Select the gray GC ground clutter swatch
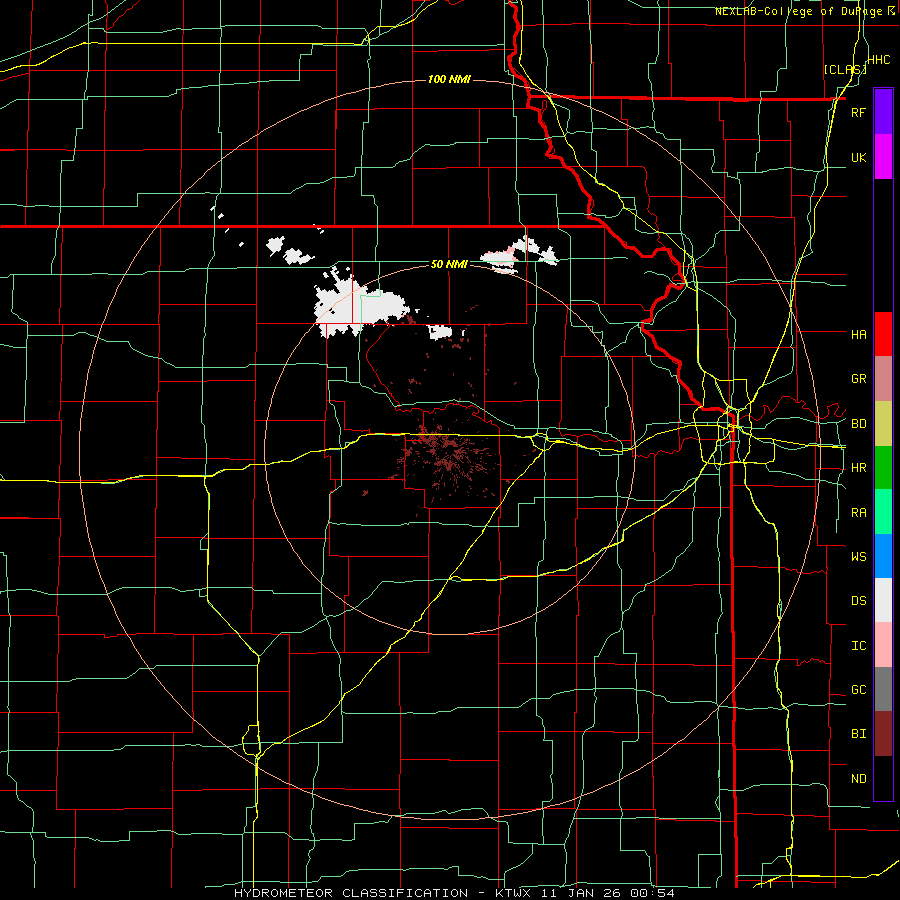The image size is (900, 900). pos(883,689)
